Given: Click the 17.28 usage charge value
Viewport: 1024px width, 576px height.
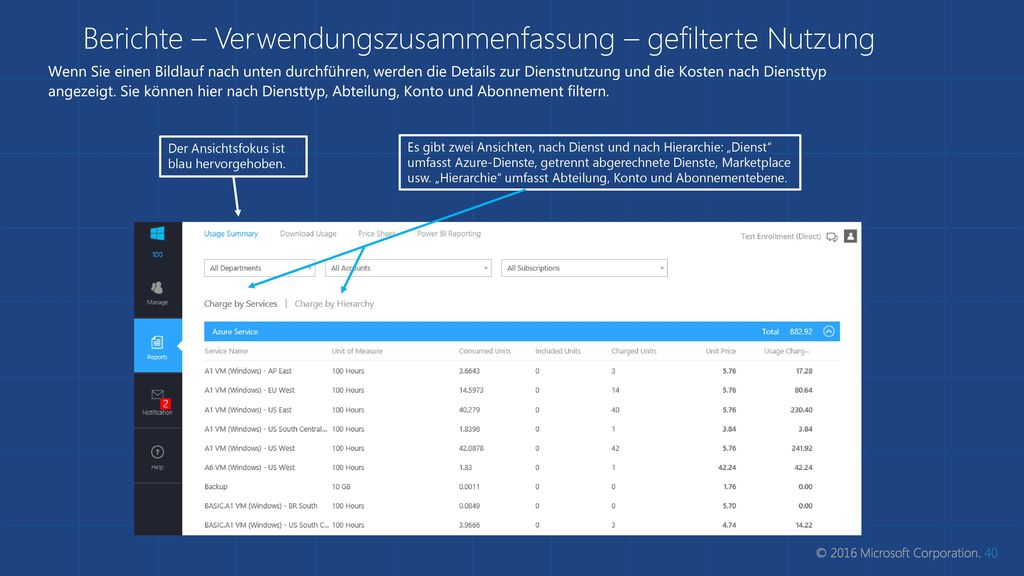Looking at the screenshot, I should pos(804,371).
